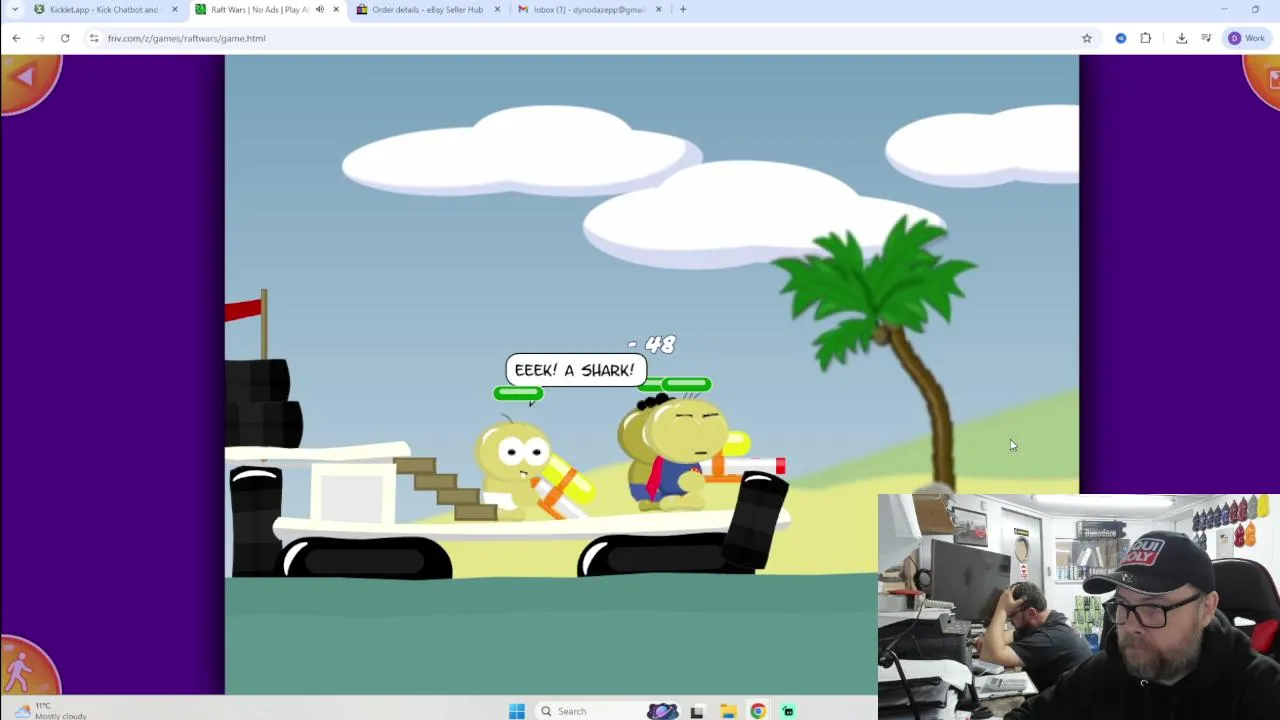Click the orange button at top right corner
Screen dimensions: 1280x720
pyautogui.click(x=1264, y=78)
